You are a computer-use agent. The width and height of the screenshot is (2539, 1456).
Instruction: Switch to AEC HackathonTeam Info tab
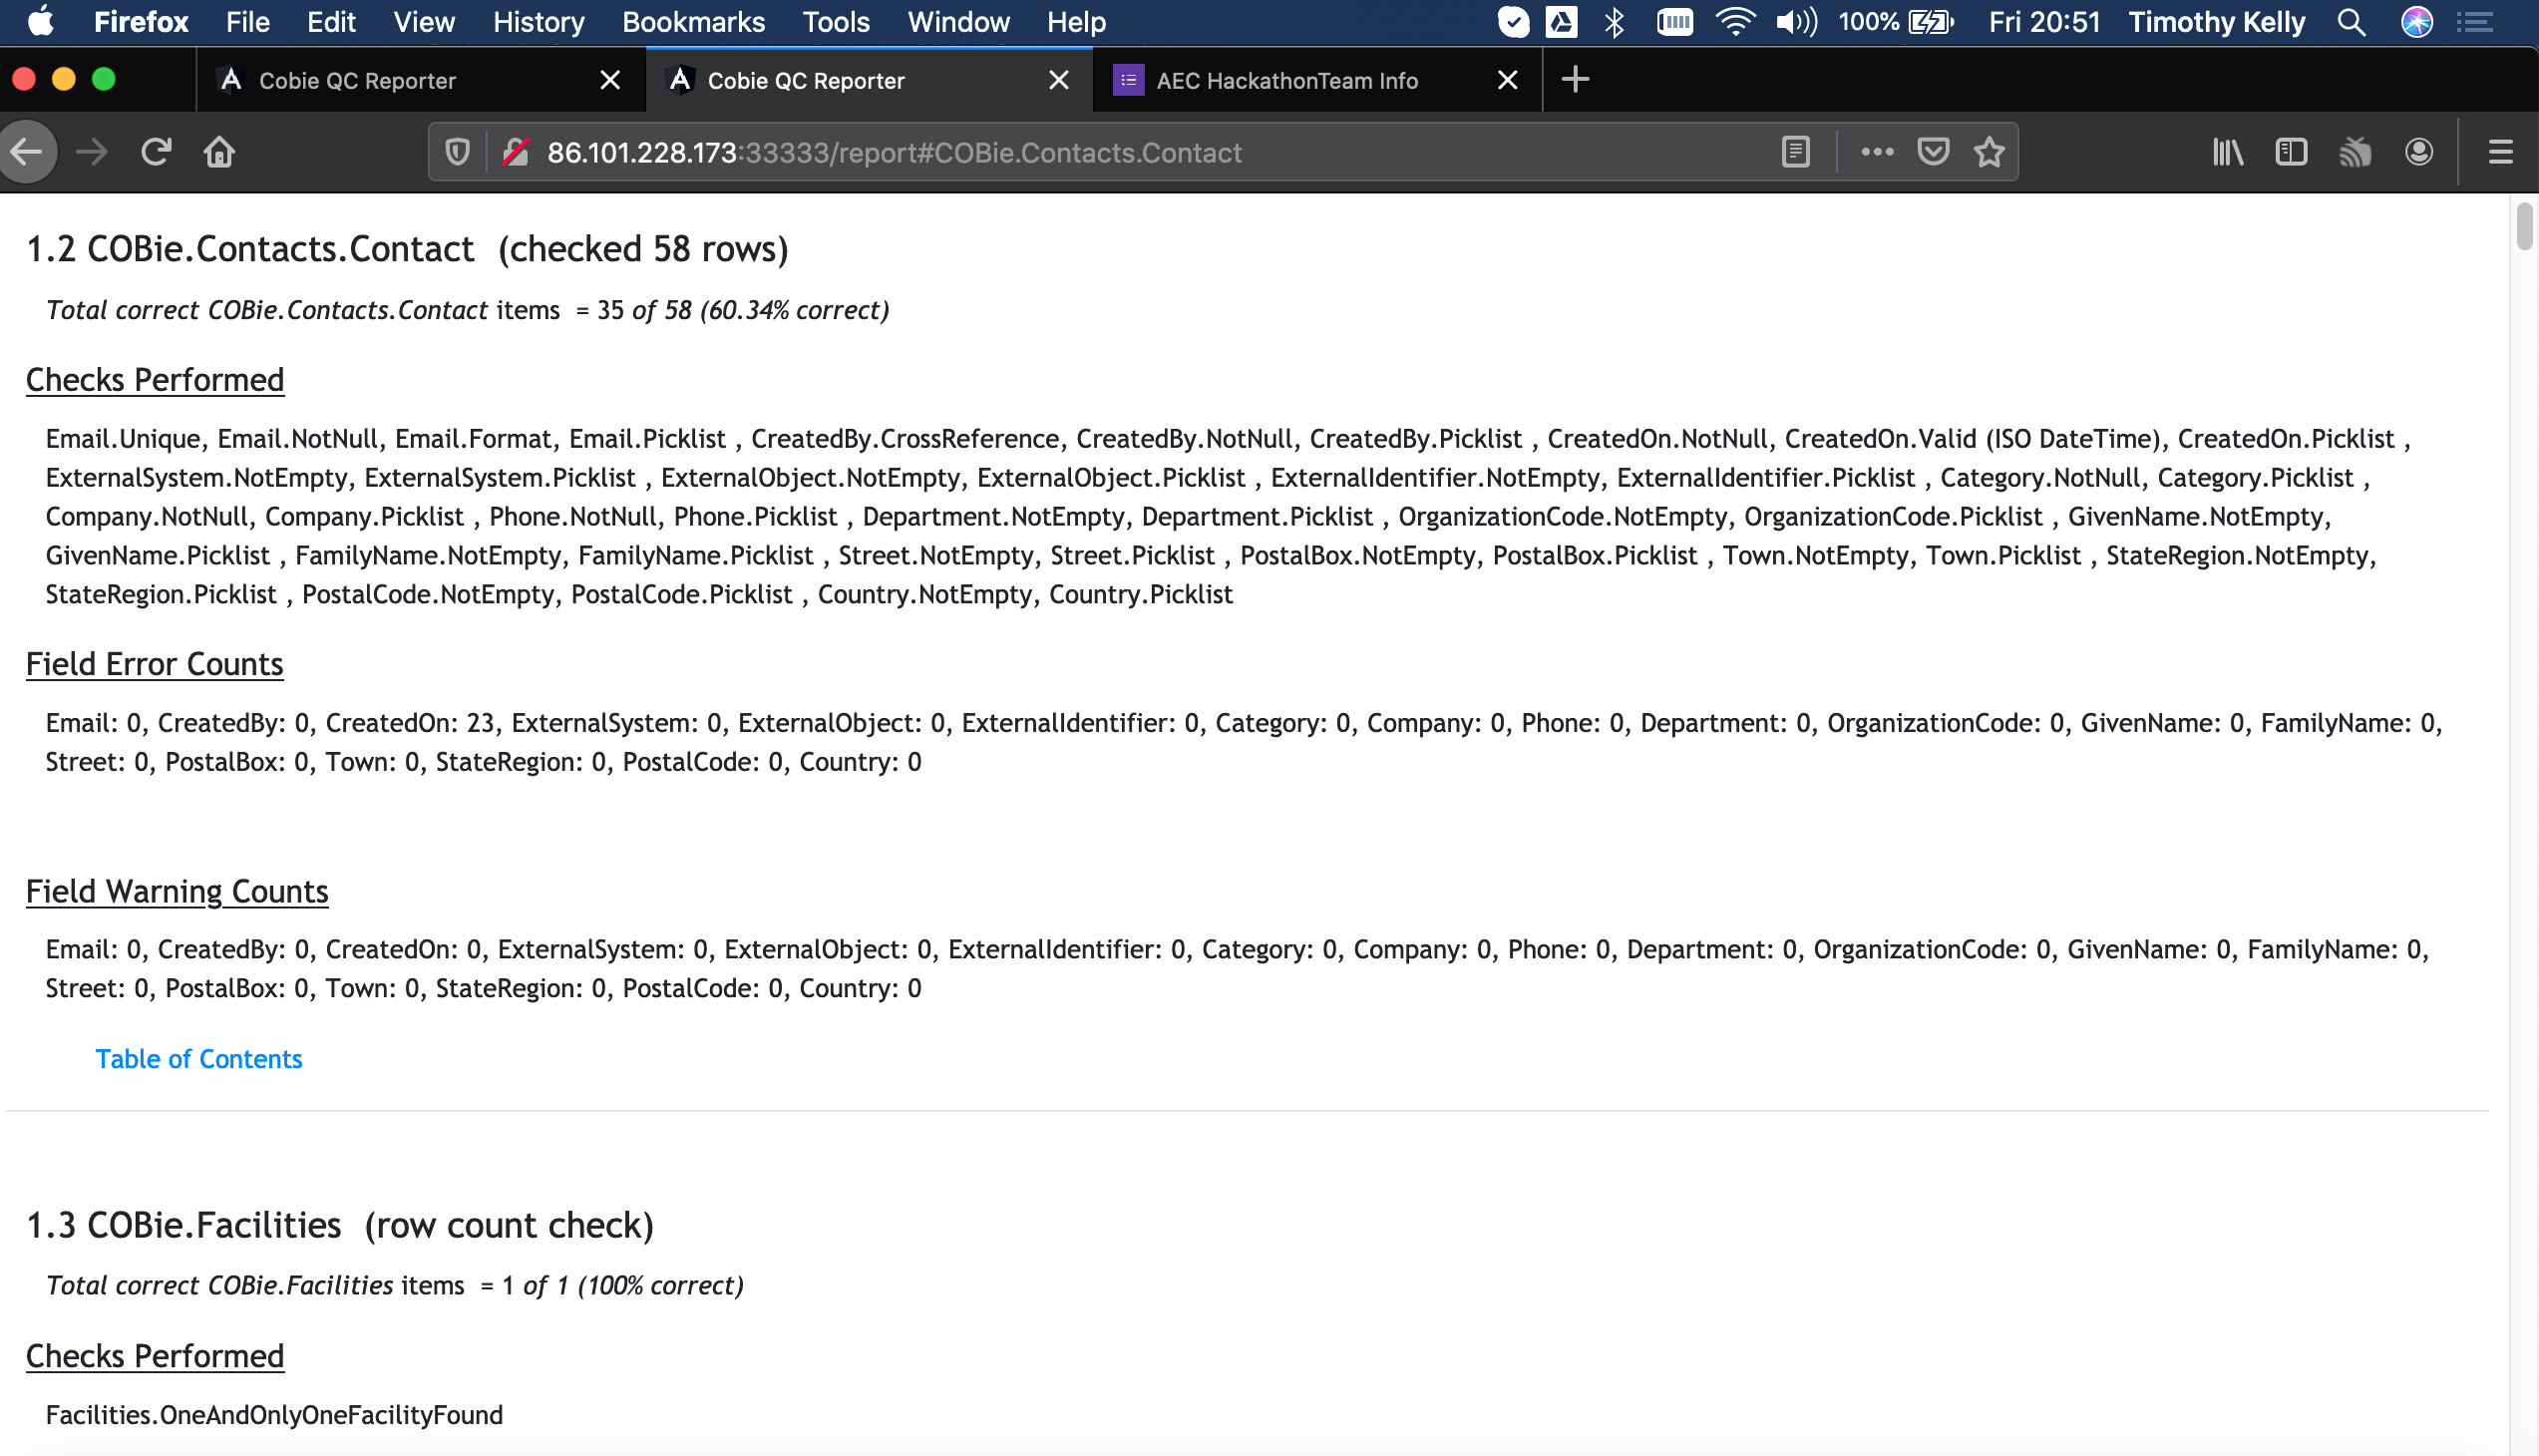tap(1286, 81)
